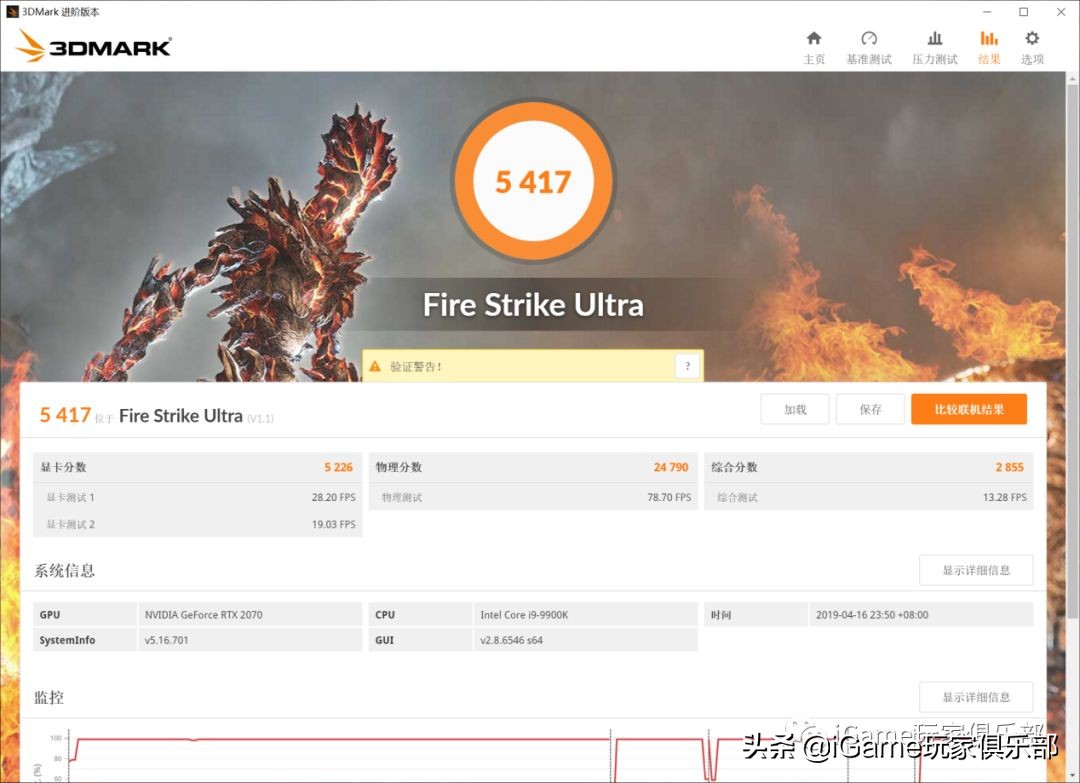Viewport: 1080px width, 783px height.
Task: Click the 物理分数 score value 24 790
Action: [671, 467]
